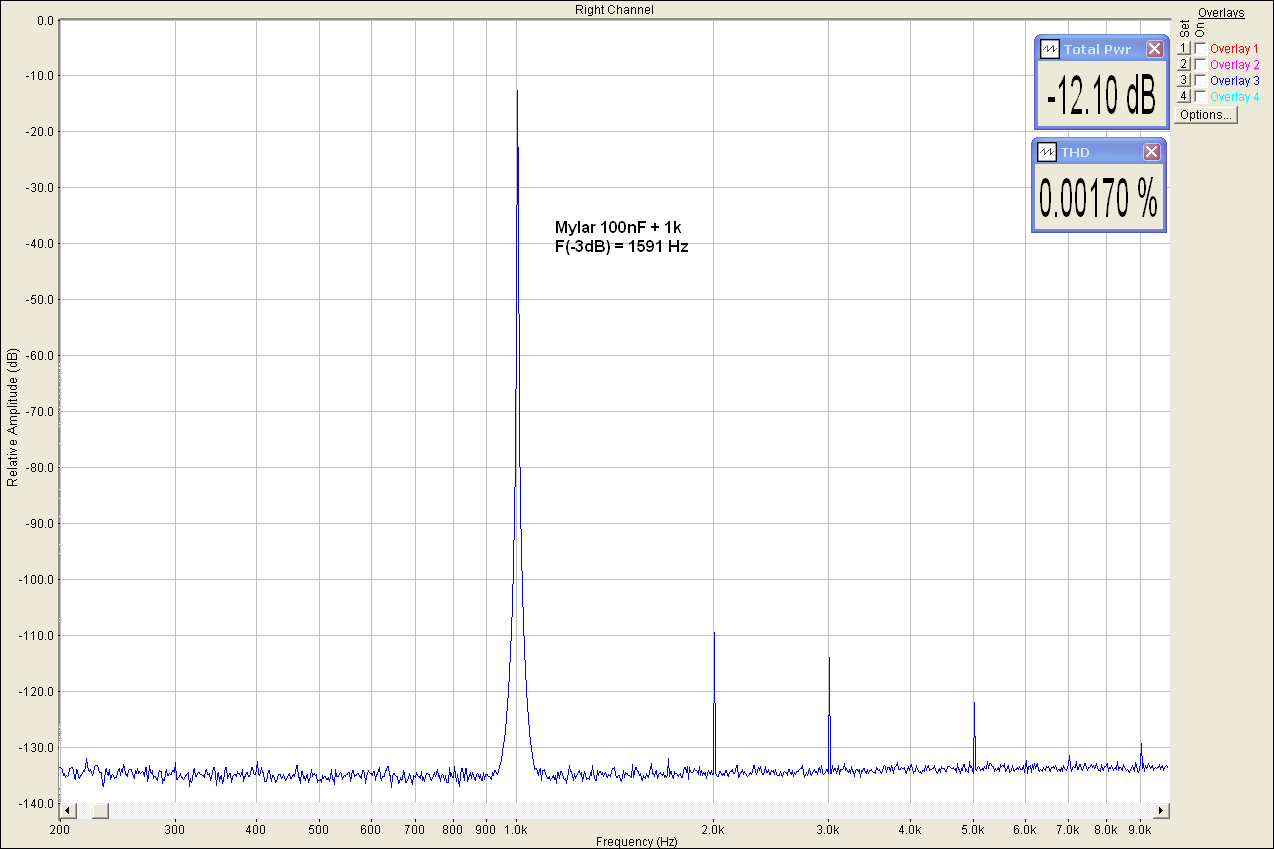Enable the Overlay 4 On checkbox

click(x=1200, y=96)
